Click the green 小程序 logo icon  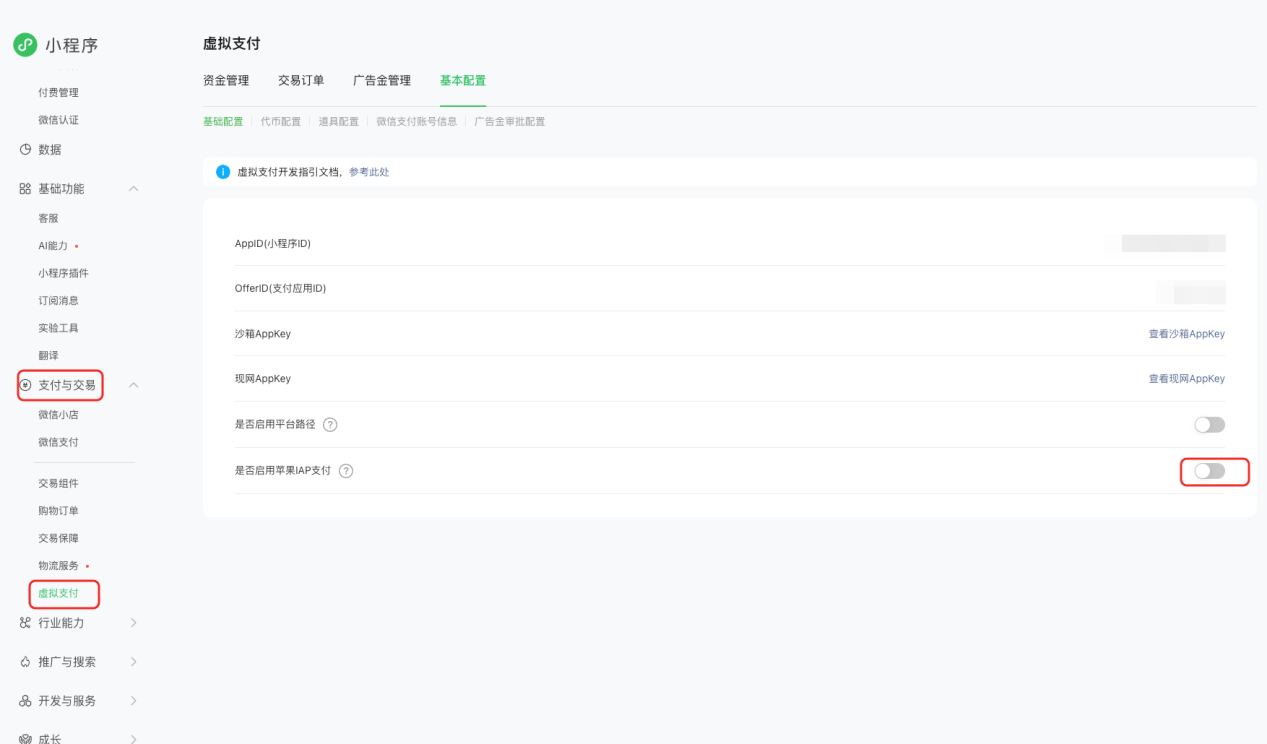coord(25,45)
